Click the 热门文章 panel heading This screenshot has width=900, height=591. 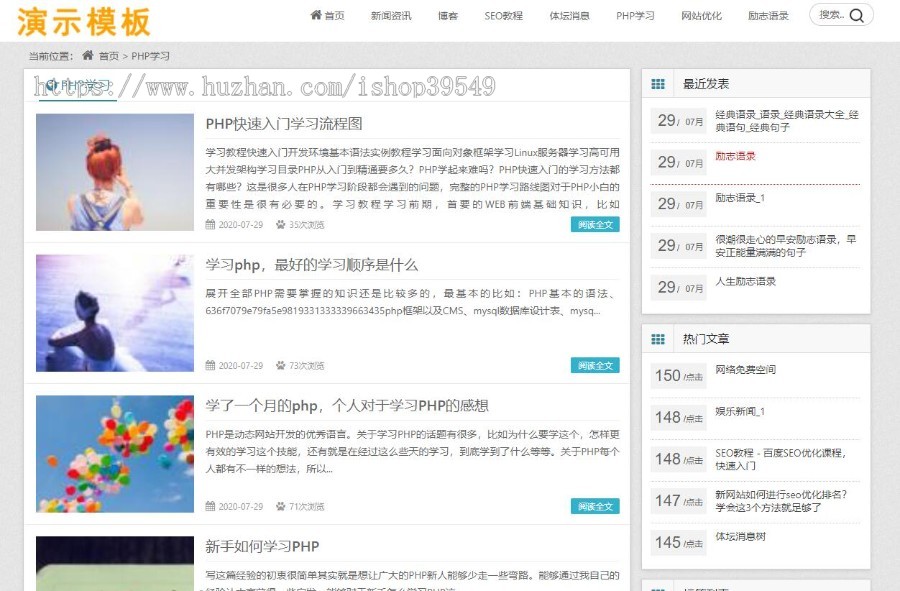705,339
